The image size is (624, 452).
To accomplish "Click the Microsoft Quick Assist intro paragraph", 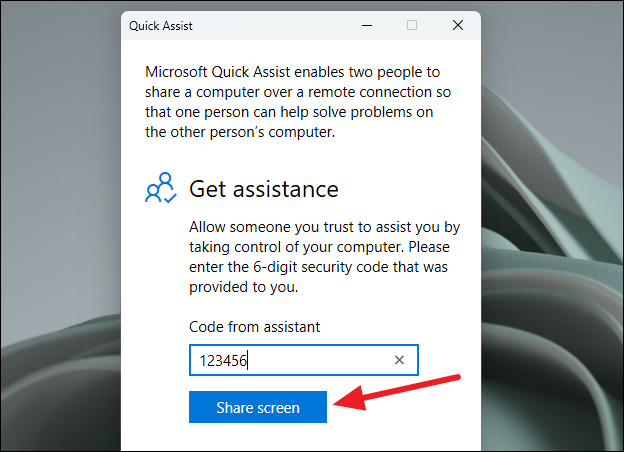I will click(298, 102).
